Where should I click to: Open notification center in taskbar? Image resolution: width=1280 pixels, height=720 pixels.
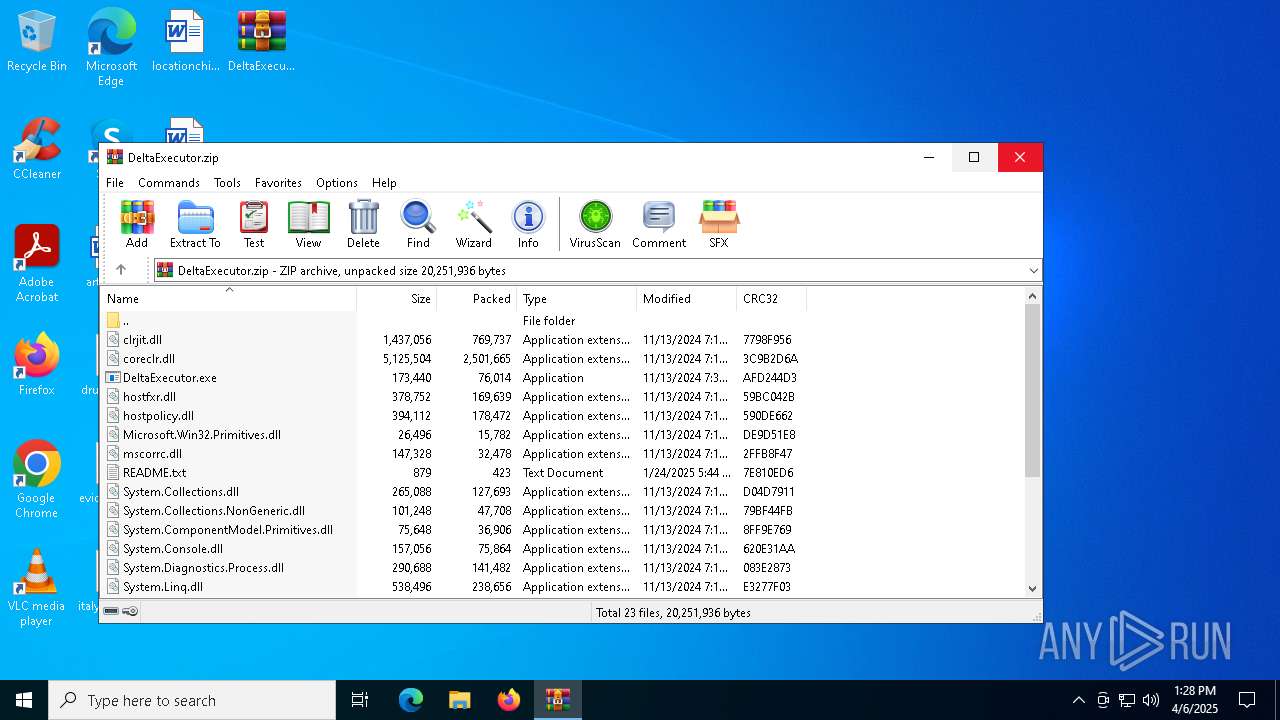click(x=1247, y=700)
